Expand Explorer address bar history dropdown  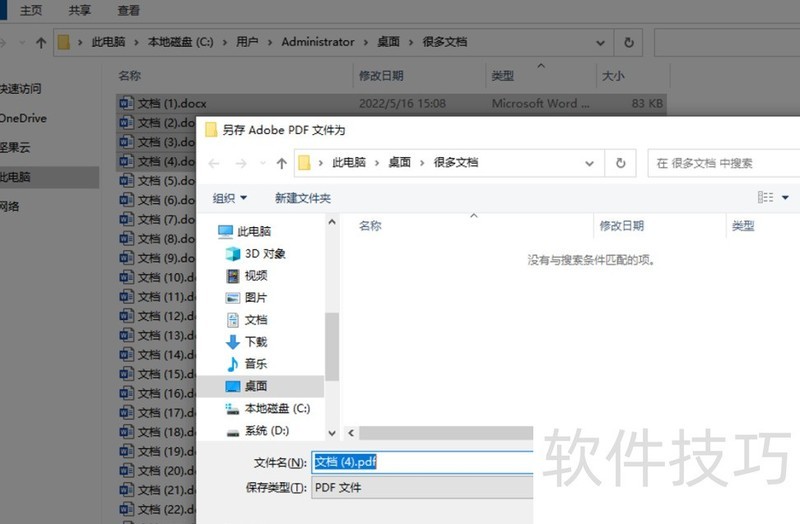pyautogui.click(x=600, y=42)
